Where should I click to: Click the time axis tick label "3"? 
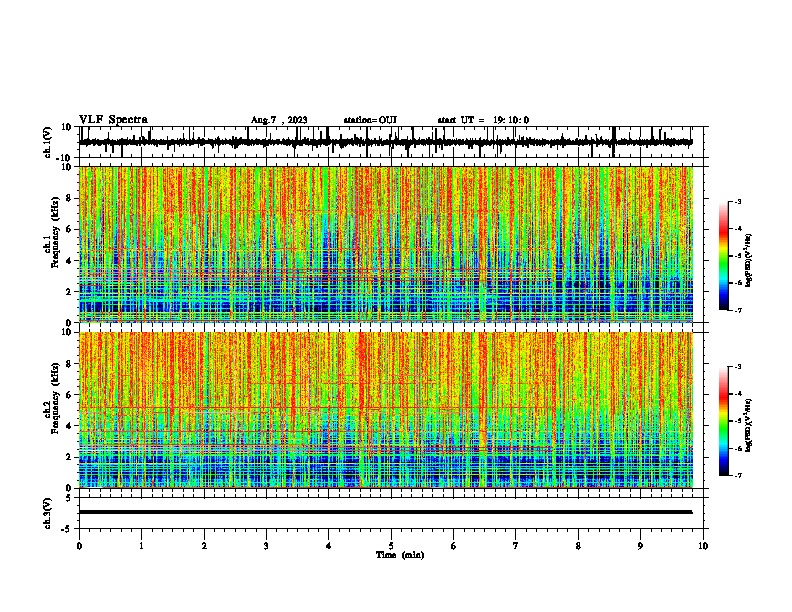tap(266, 546)
